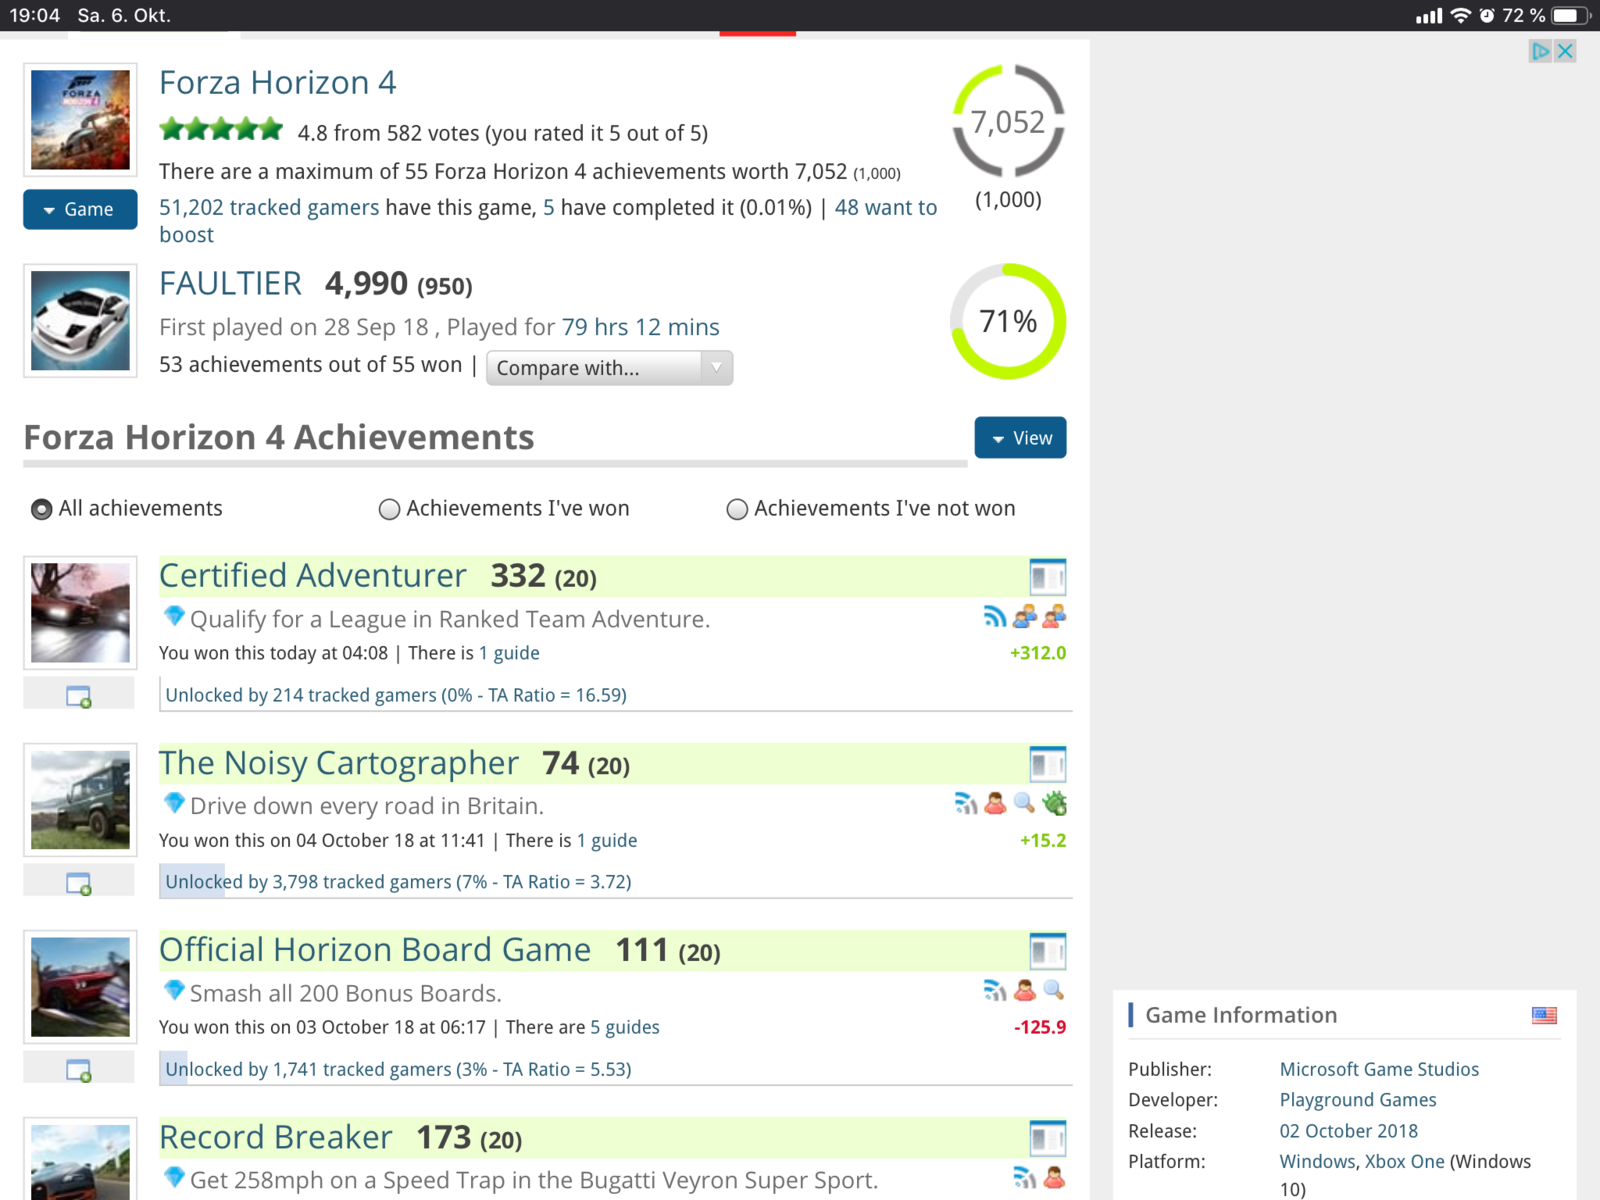The height and width of the screenshot is (1200, 1600).
Task: Open the Xbox One platform link
Action: [x=1405, y=1162]
